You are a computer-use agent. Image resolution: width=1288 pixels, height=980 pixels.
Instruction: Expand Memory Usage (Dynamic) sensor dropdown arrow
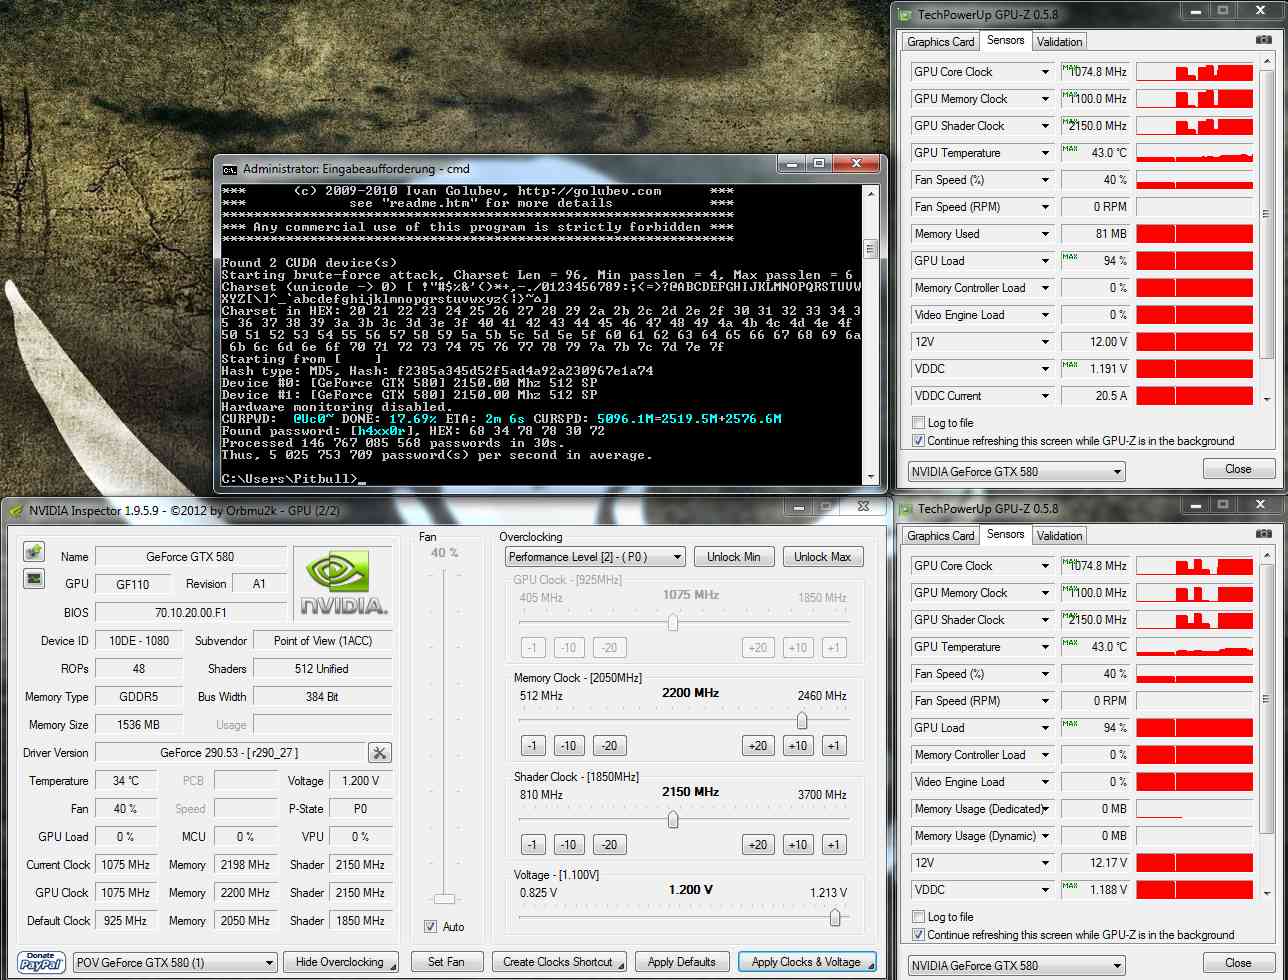click(1046, 836)
